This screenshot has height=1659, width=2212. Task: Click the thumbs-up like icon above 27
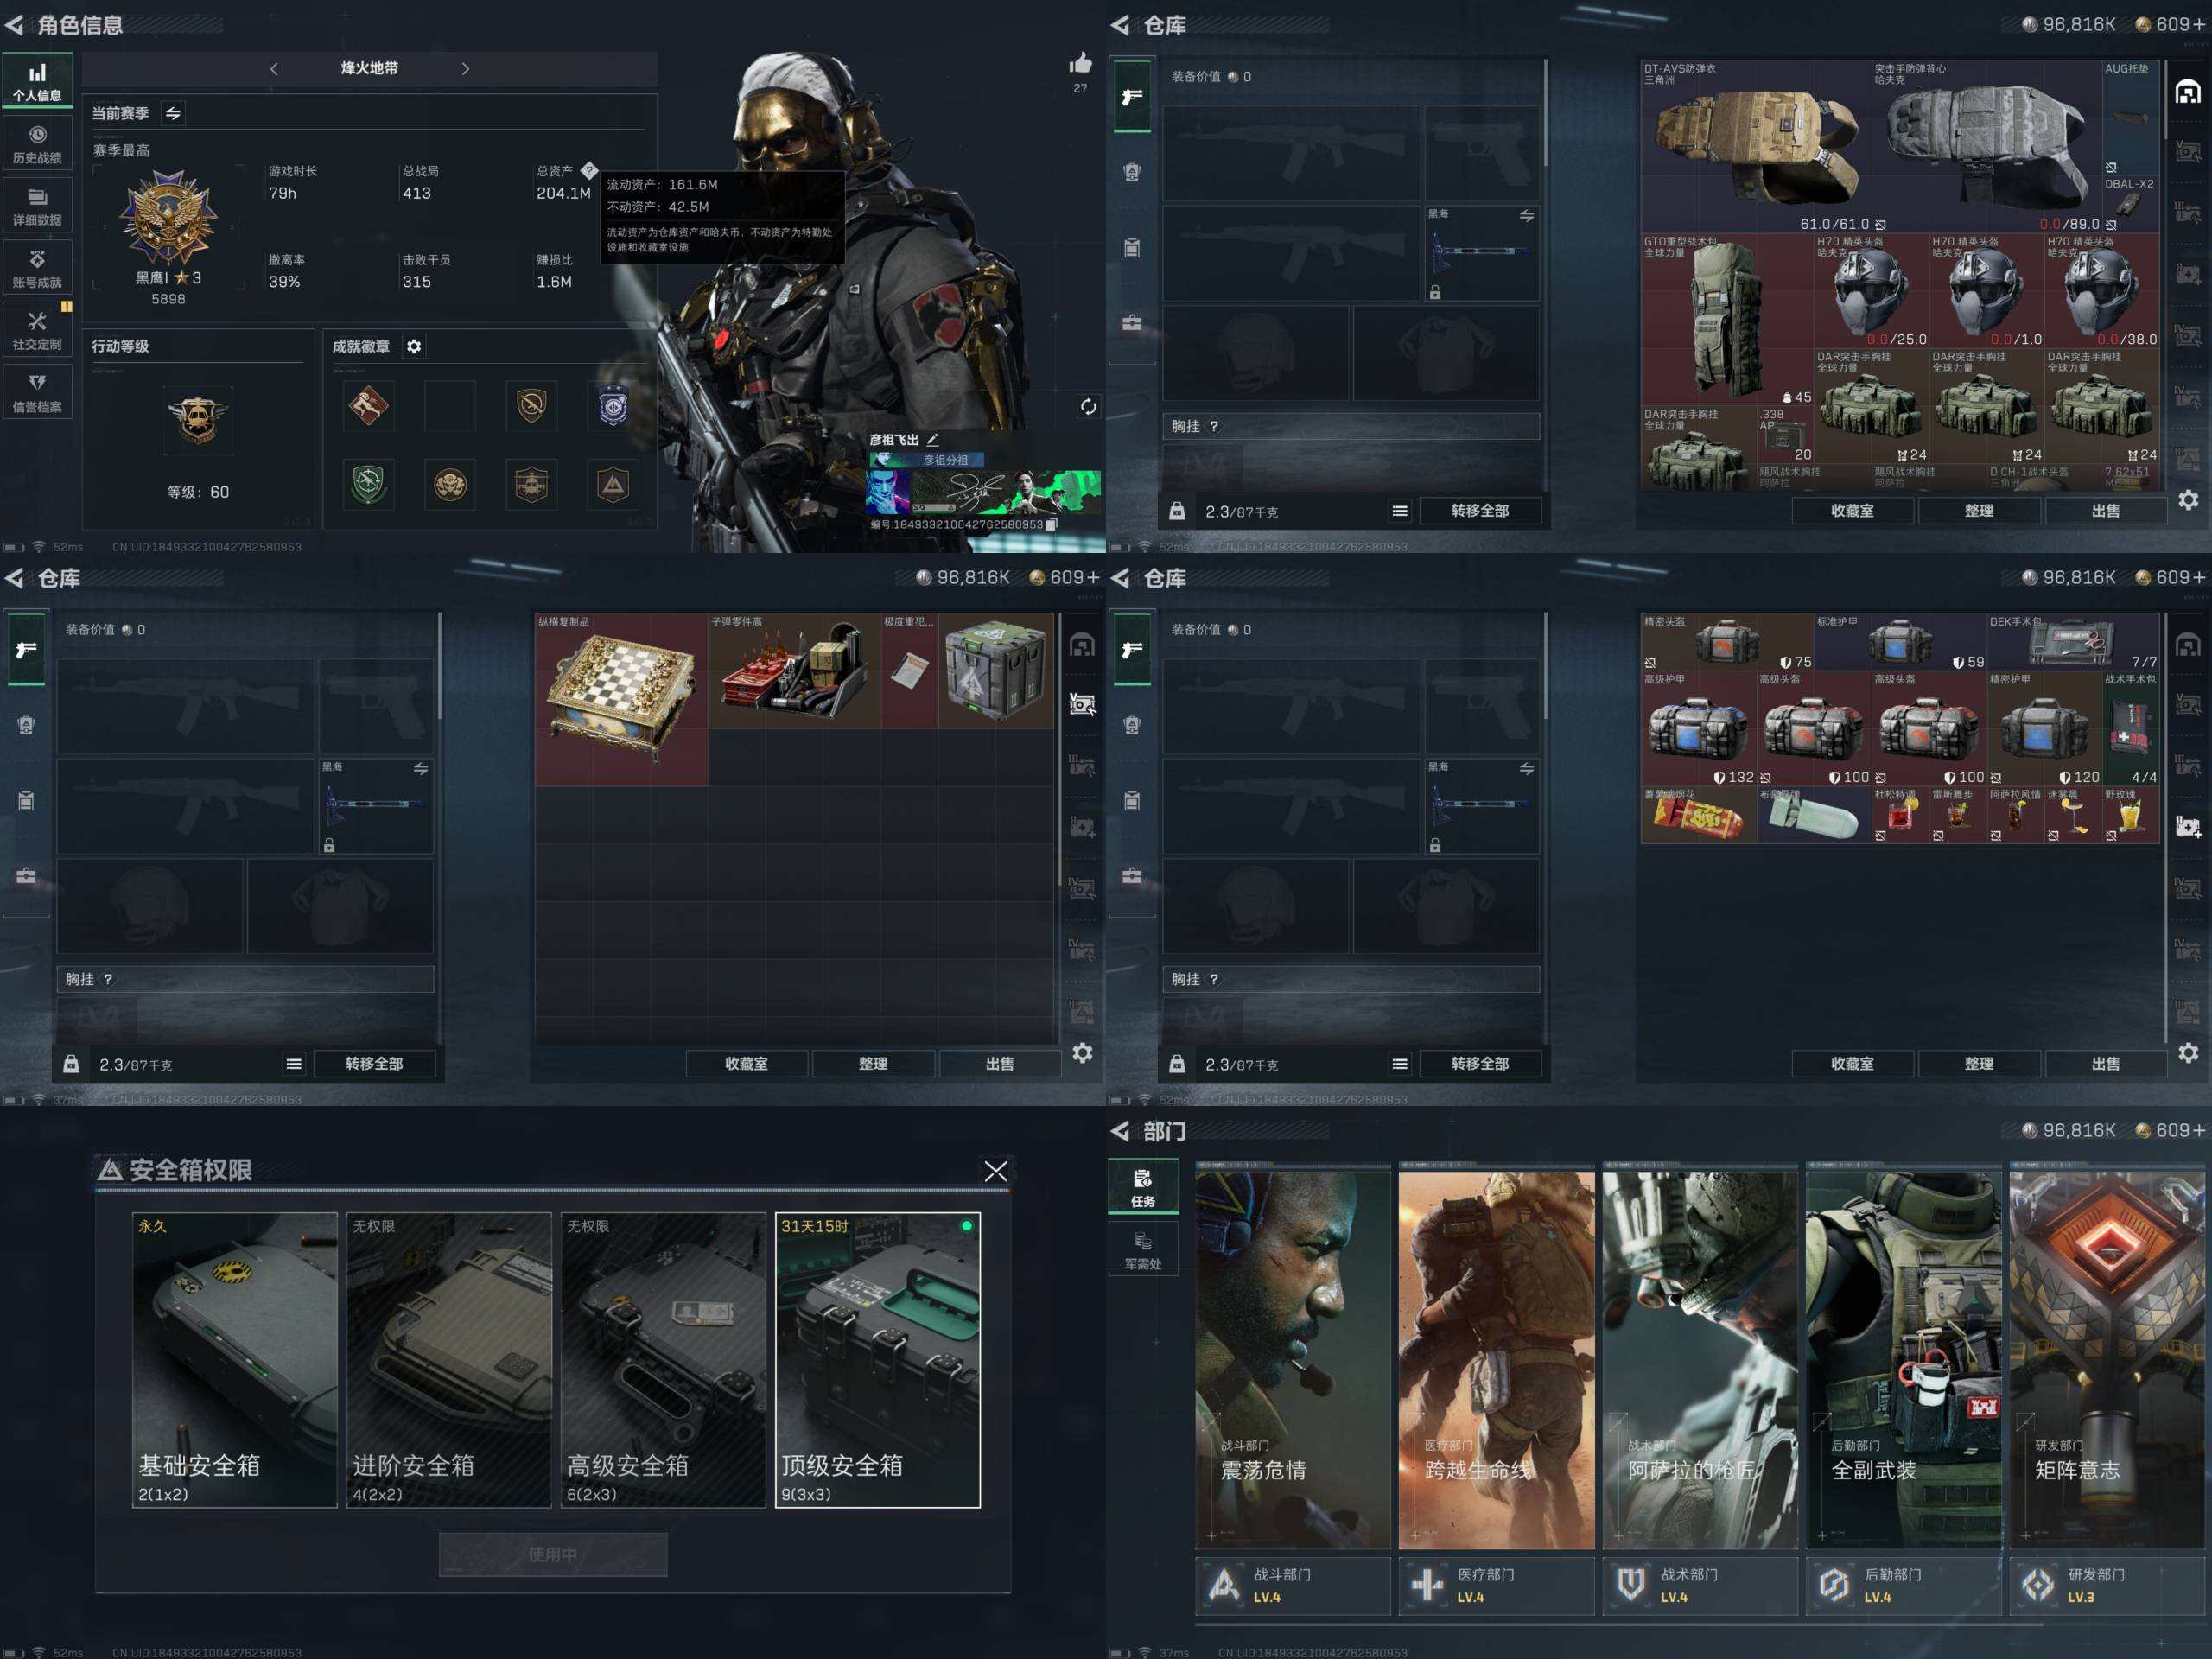(1080, 64)
